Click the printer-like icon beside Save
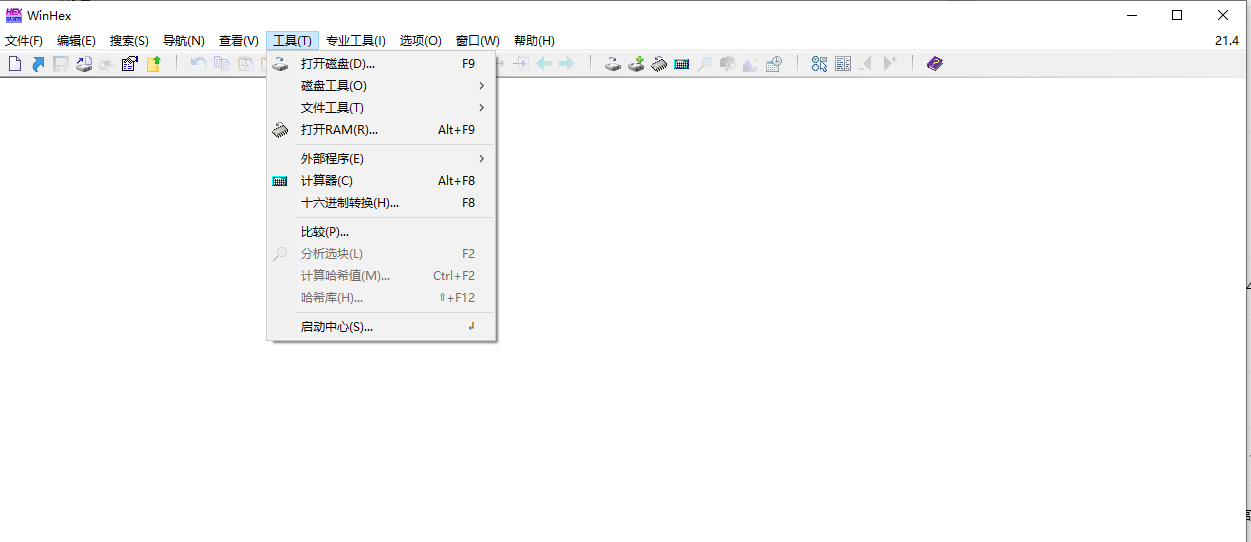 (x=84, y=64)
